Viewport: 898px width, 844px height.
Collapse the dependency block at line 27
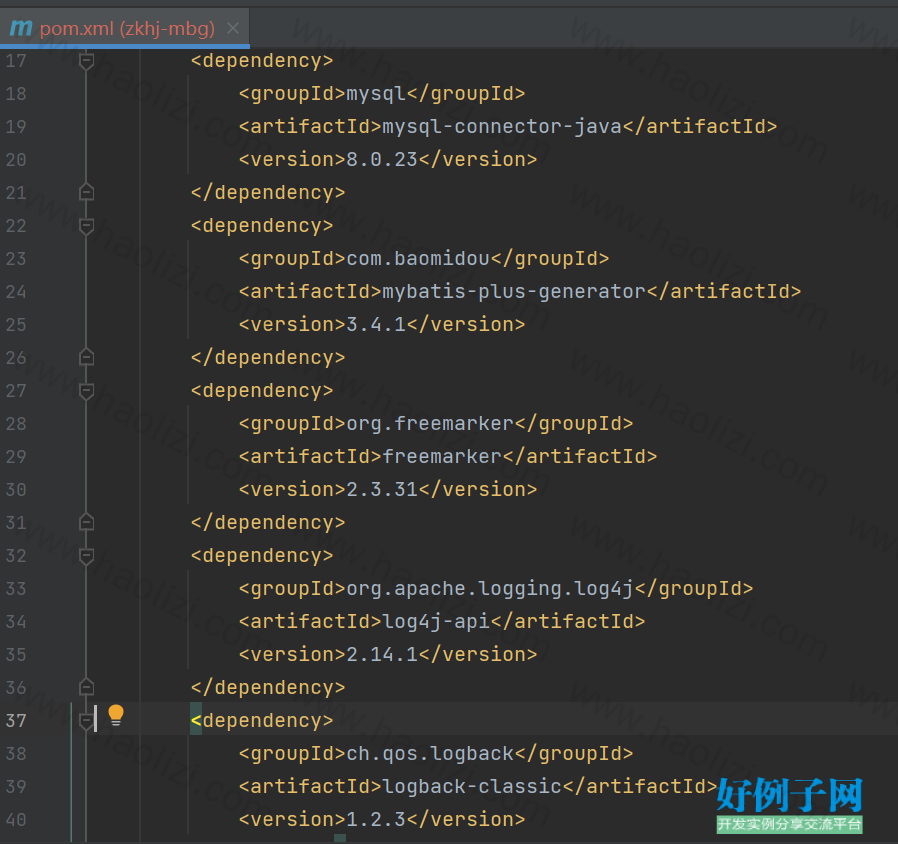point(86,391)
